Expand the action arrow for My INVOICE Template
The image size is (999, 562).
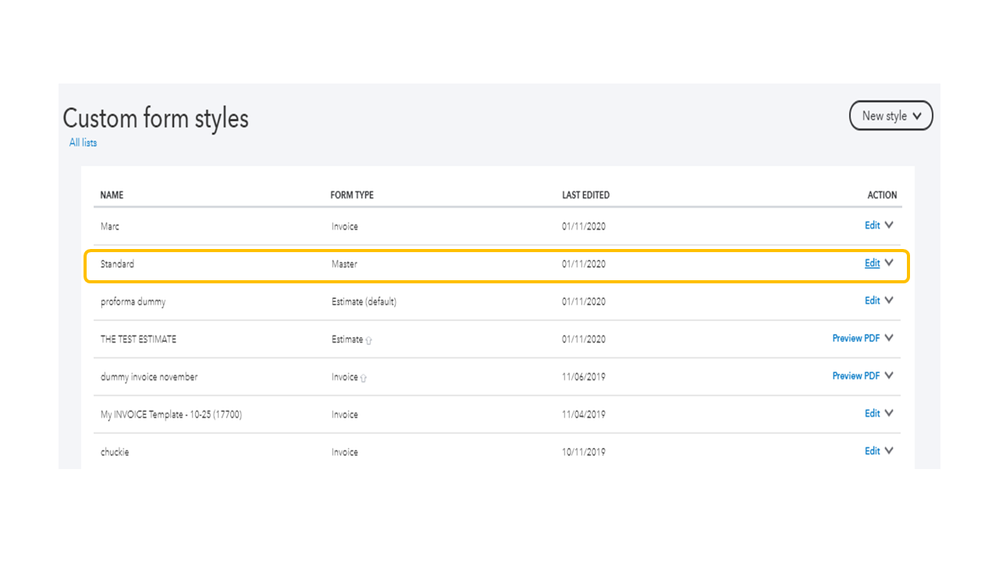pos(889,413)
